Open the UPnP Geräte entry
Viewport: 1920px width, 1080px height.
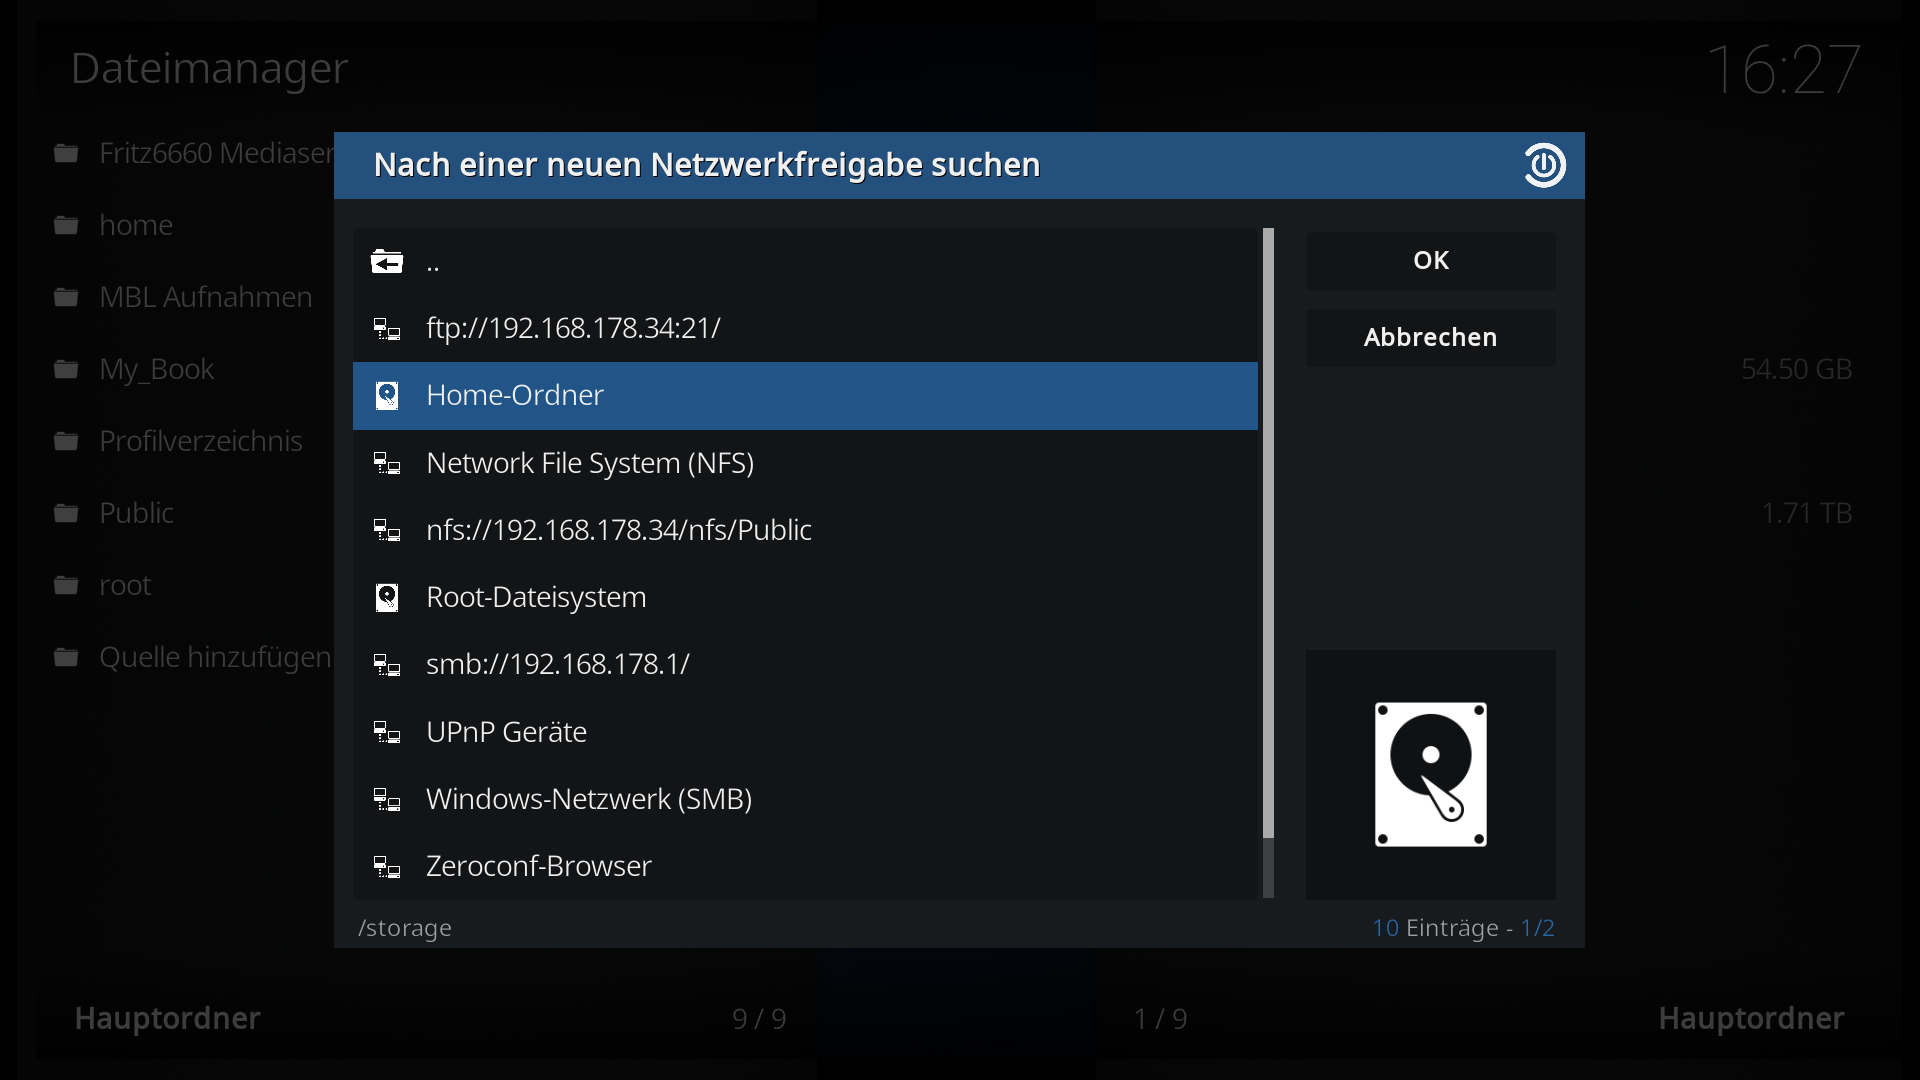[x=805, y=733]
